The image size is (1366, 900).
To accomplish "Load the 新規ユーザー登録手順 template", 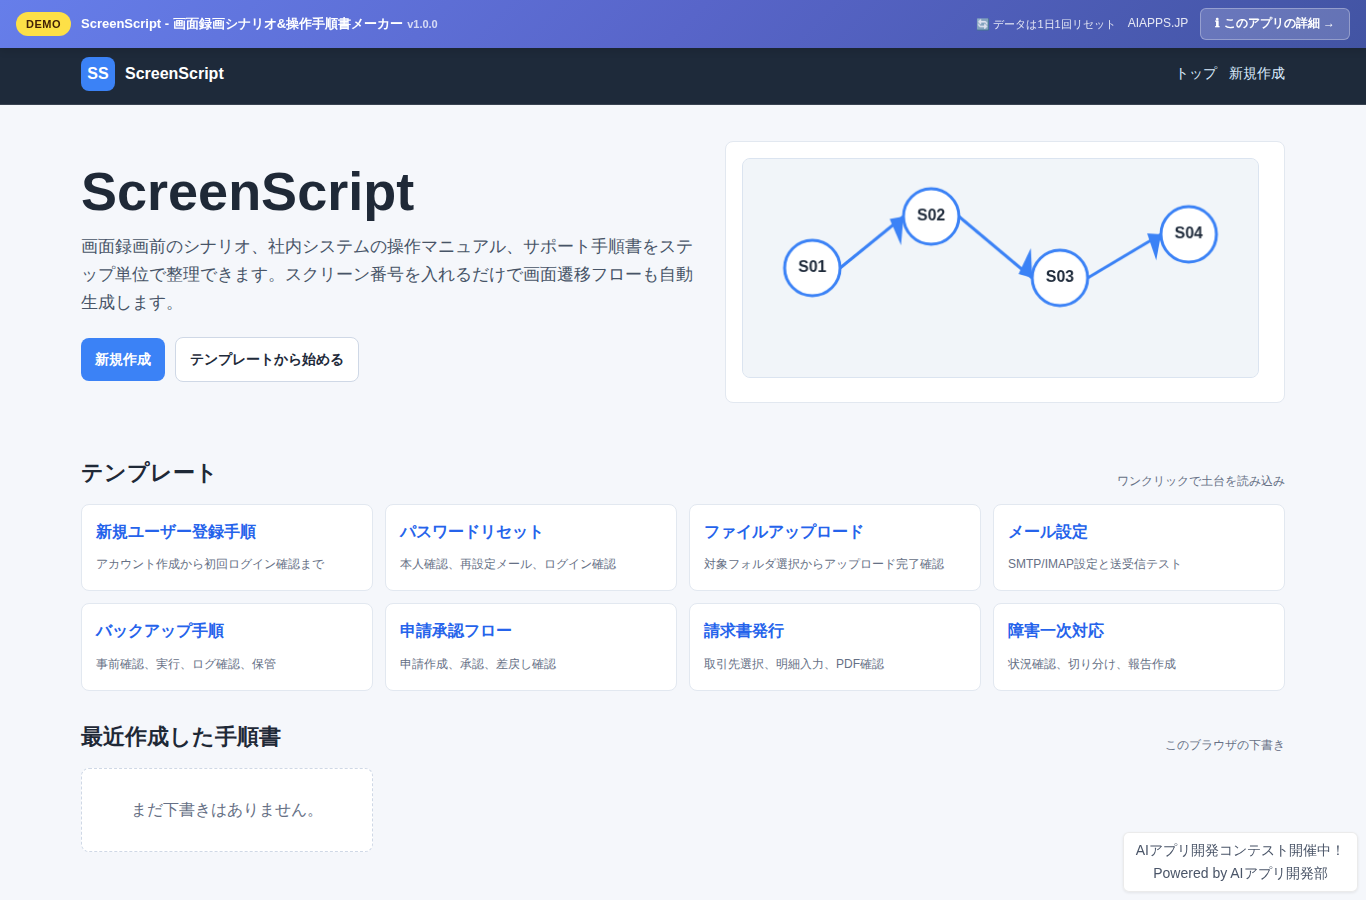I will (227, 547).
